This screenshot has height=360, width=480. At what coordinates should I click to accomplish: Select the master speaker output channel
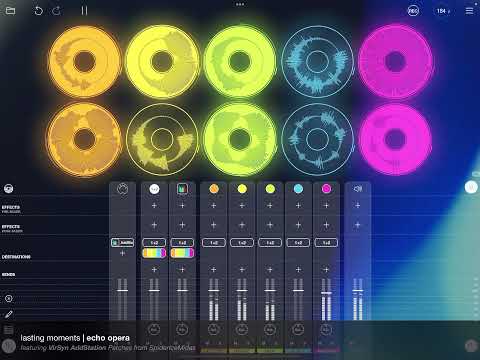[358, 189]
